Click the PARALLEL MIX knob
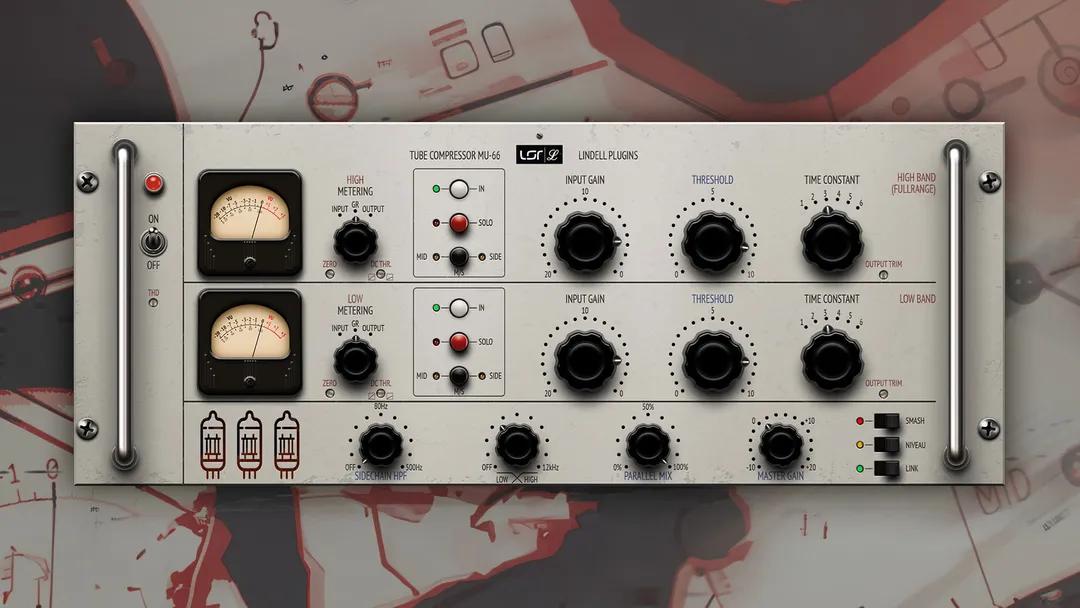Viewport: 1080px width, 608px height. click(x=648, y=444)
